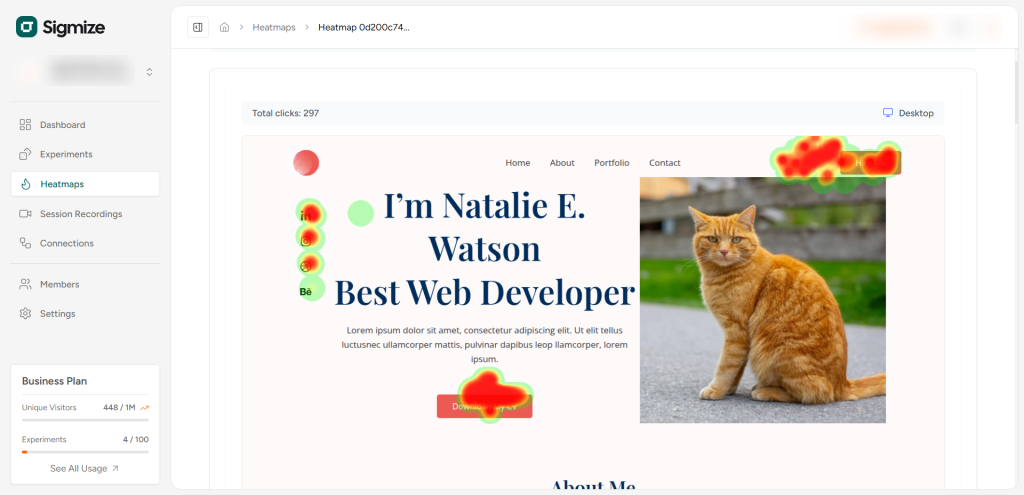Click the Best Web Developer headline

point(485,293)
